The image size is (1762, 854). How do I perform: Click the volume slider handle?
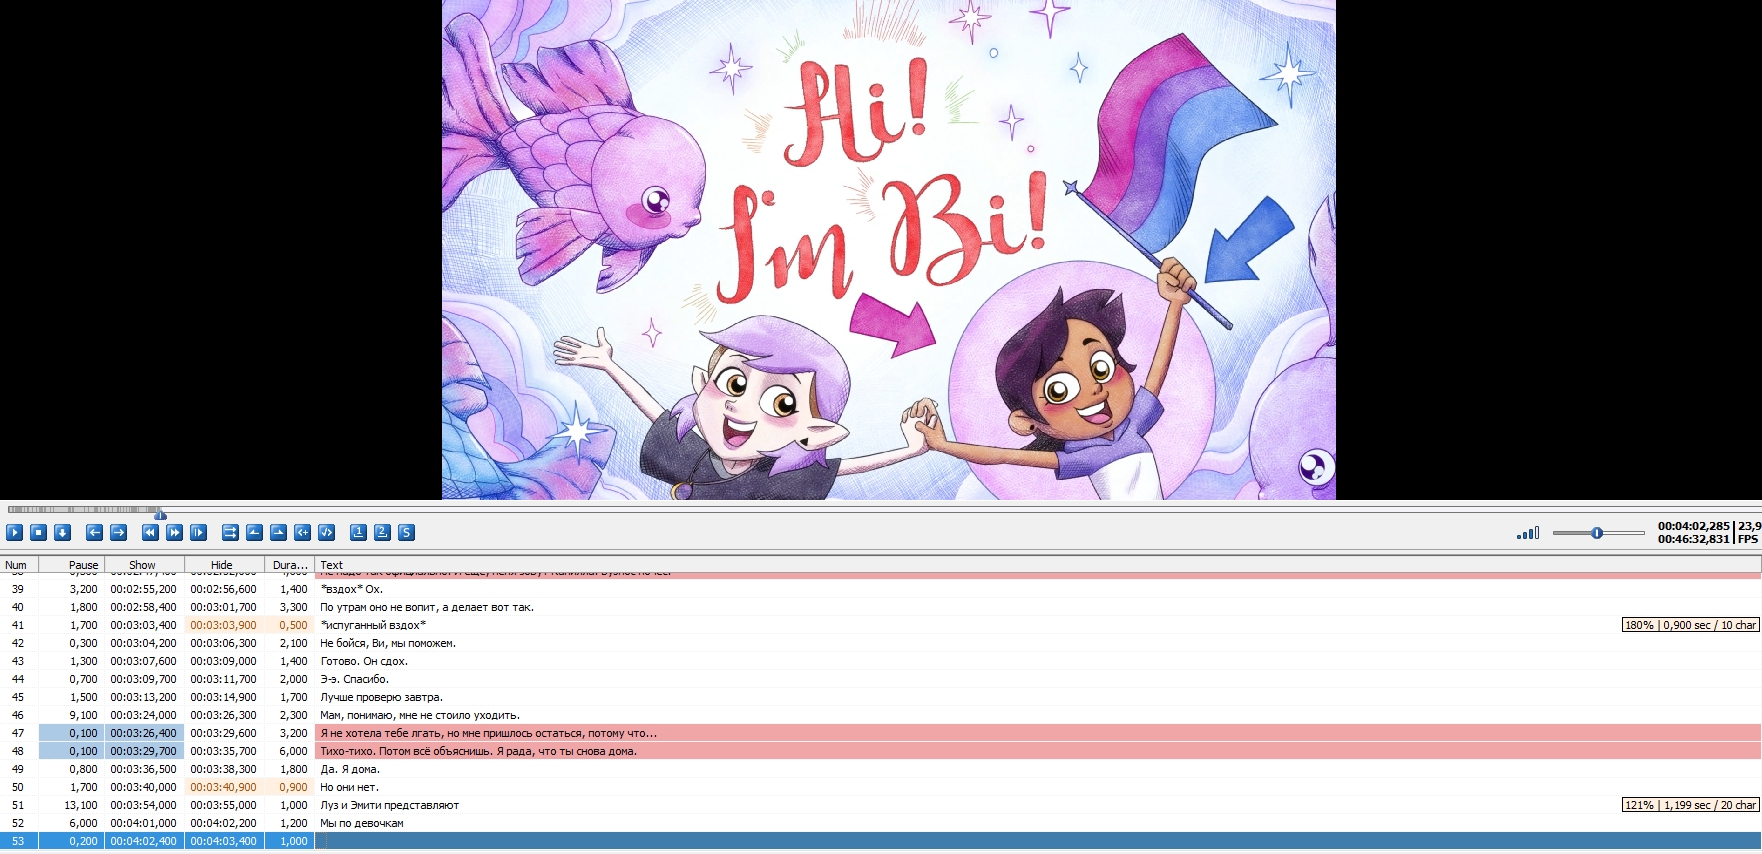[1597, 533]
